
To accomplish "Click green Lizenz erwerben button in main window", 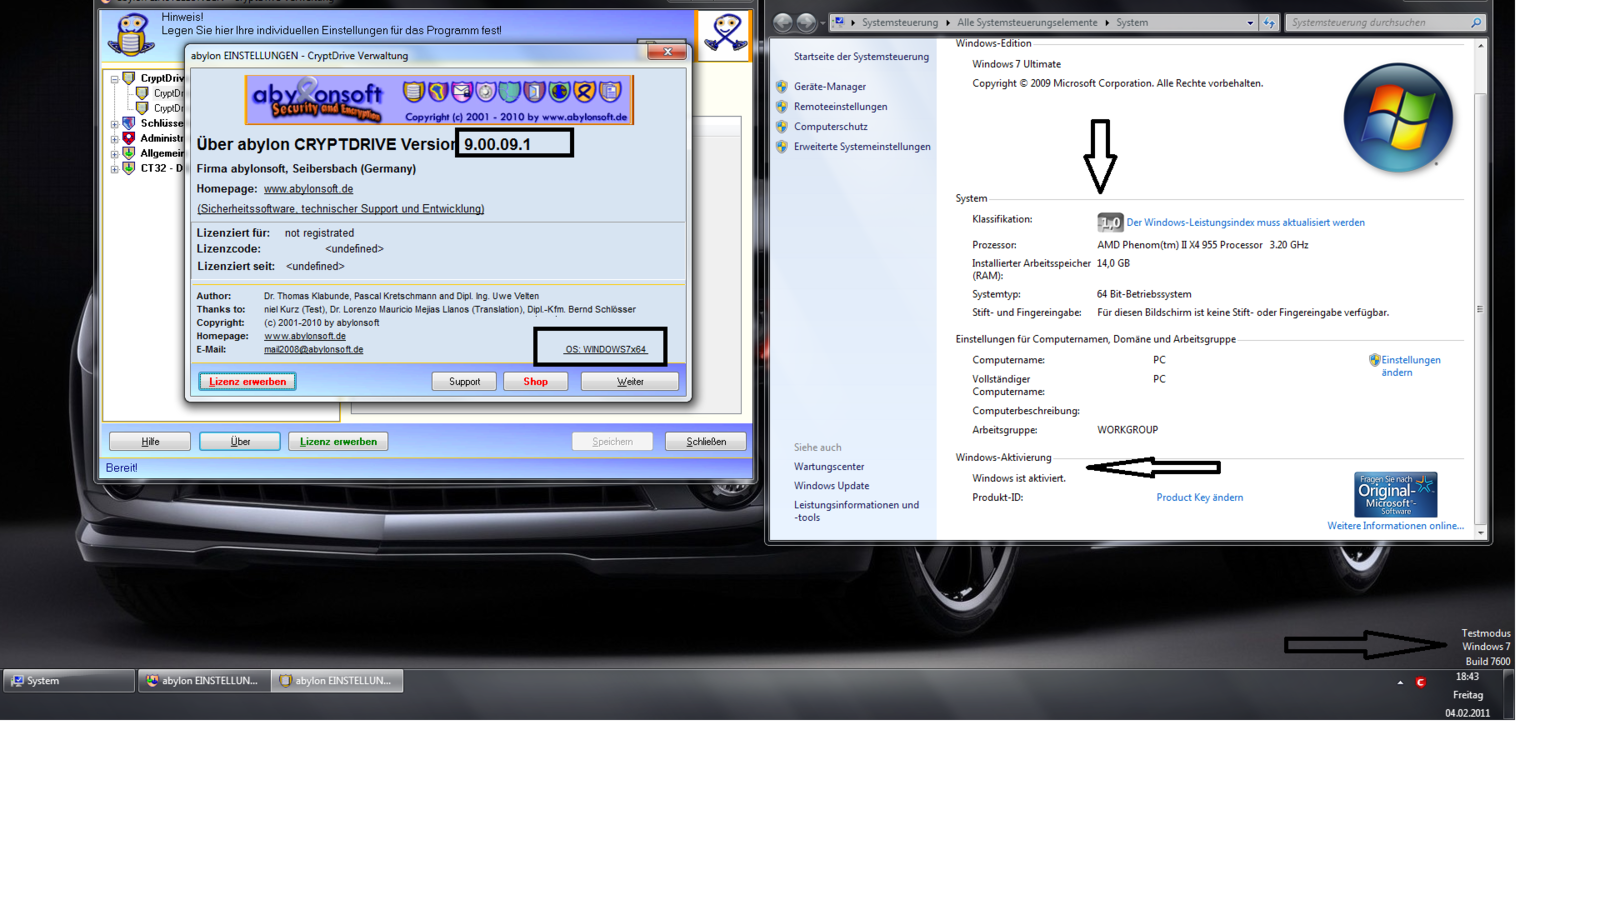I will click(338, 441).
